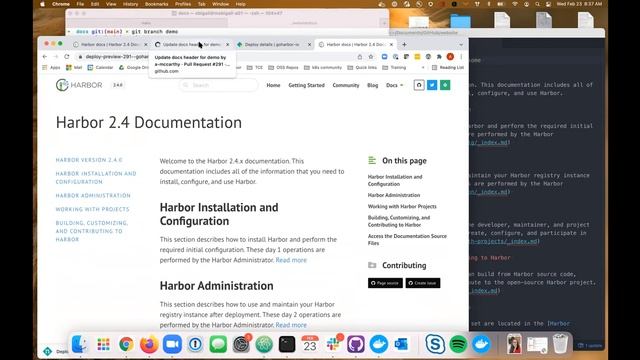Open Apps shortcut in bookmarks bar
Viewport: 640px width, 360px height.
[51, 67]
